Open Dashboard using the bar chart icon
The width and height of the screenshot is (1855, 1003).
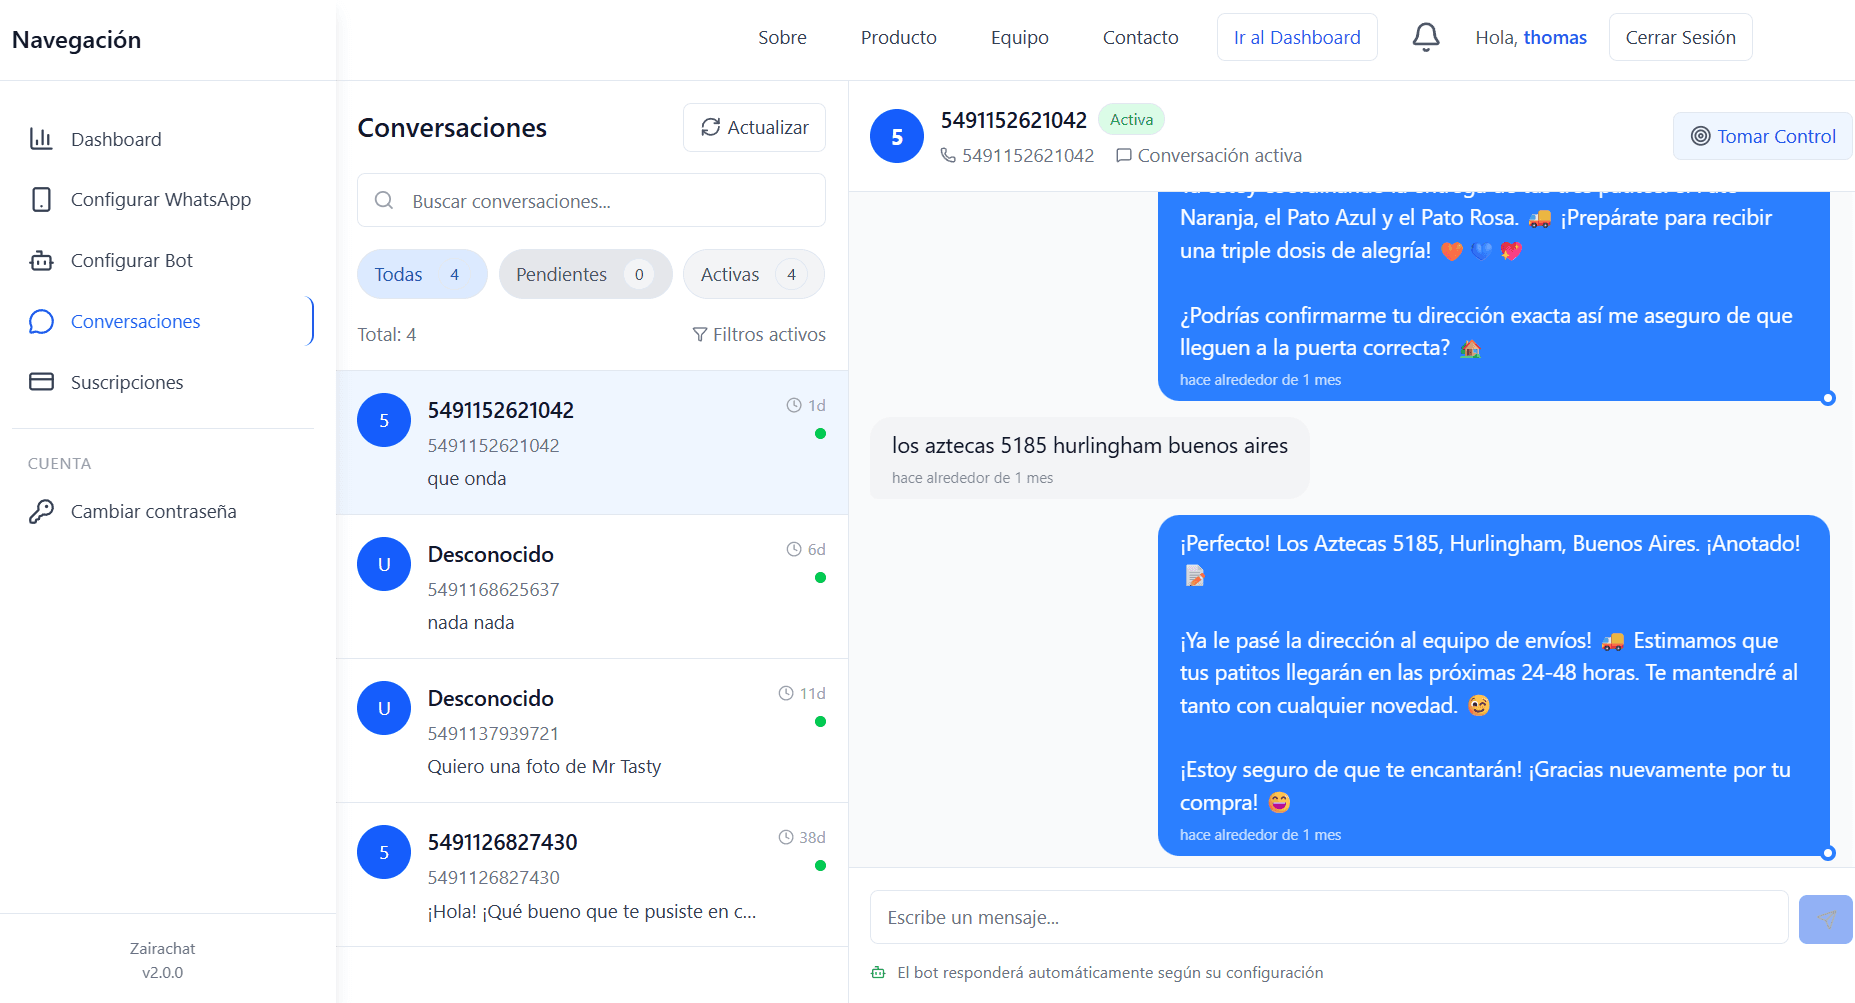(x=41, y=139)
